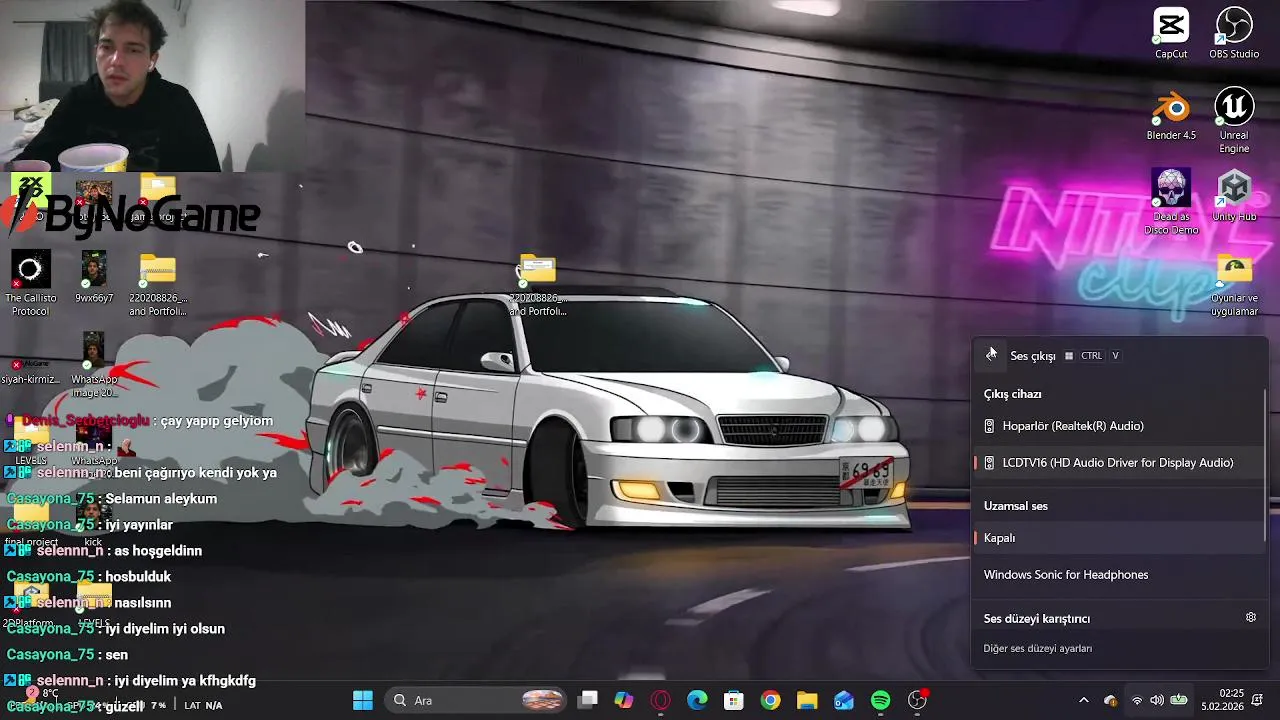Select LCDTV16 HD Audio Driver output device

pyautogui.click(x=1118, y=463)
